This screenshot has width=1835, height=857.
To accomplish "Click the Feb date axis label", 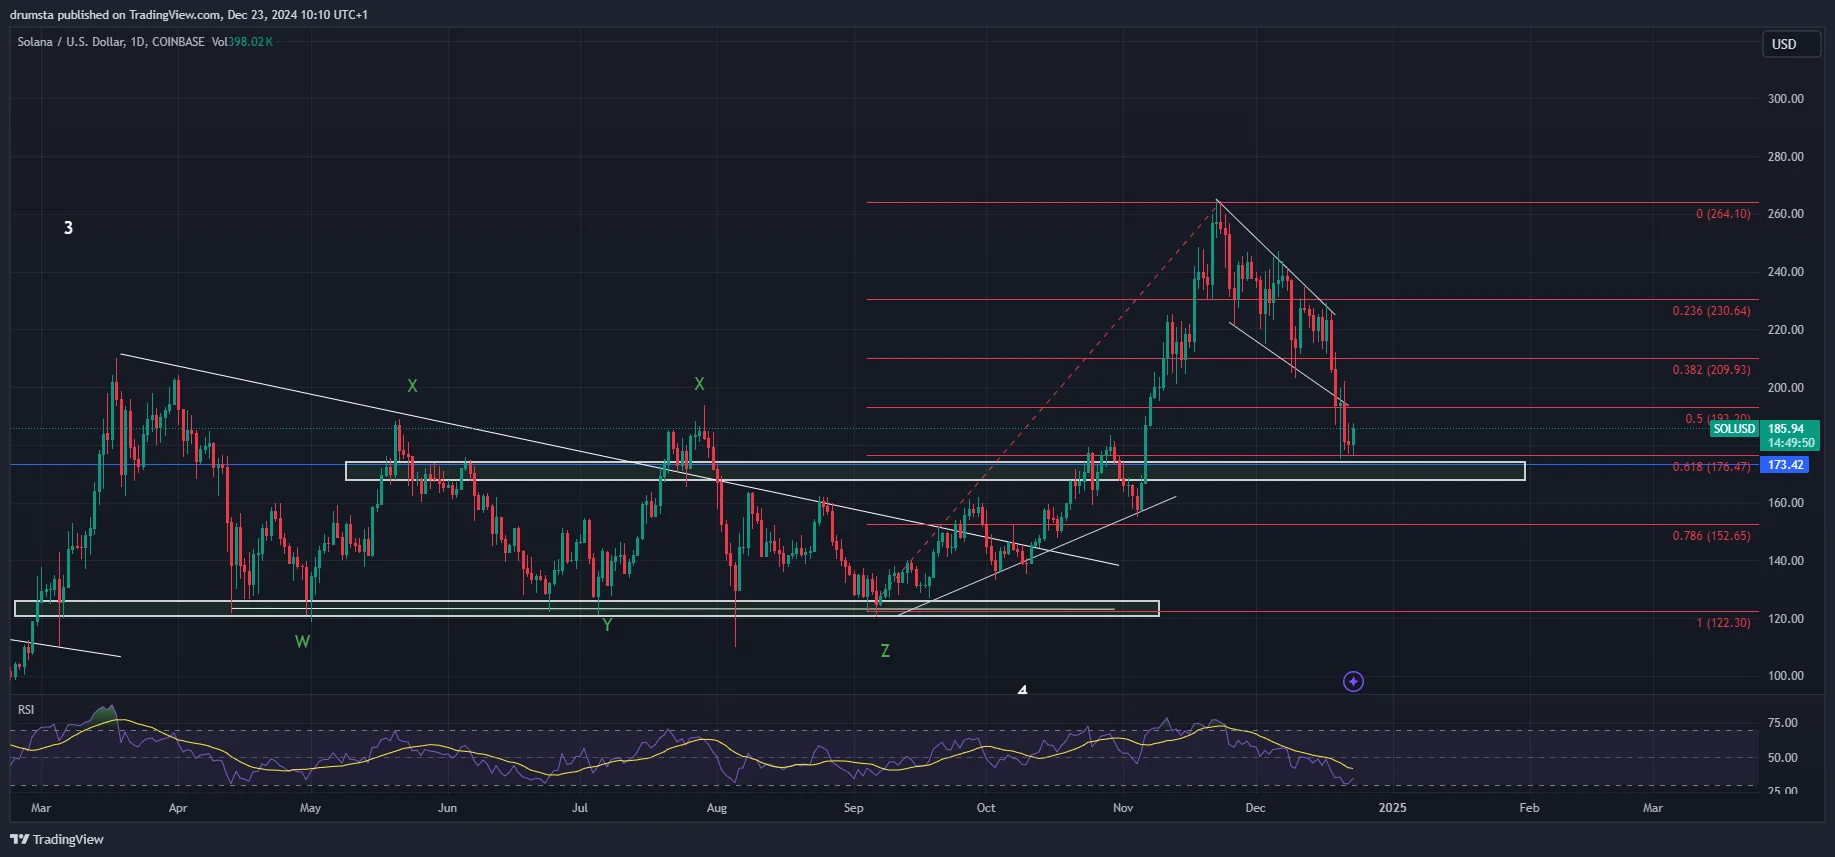I will tap(1529, 808).
